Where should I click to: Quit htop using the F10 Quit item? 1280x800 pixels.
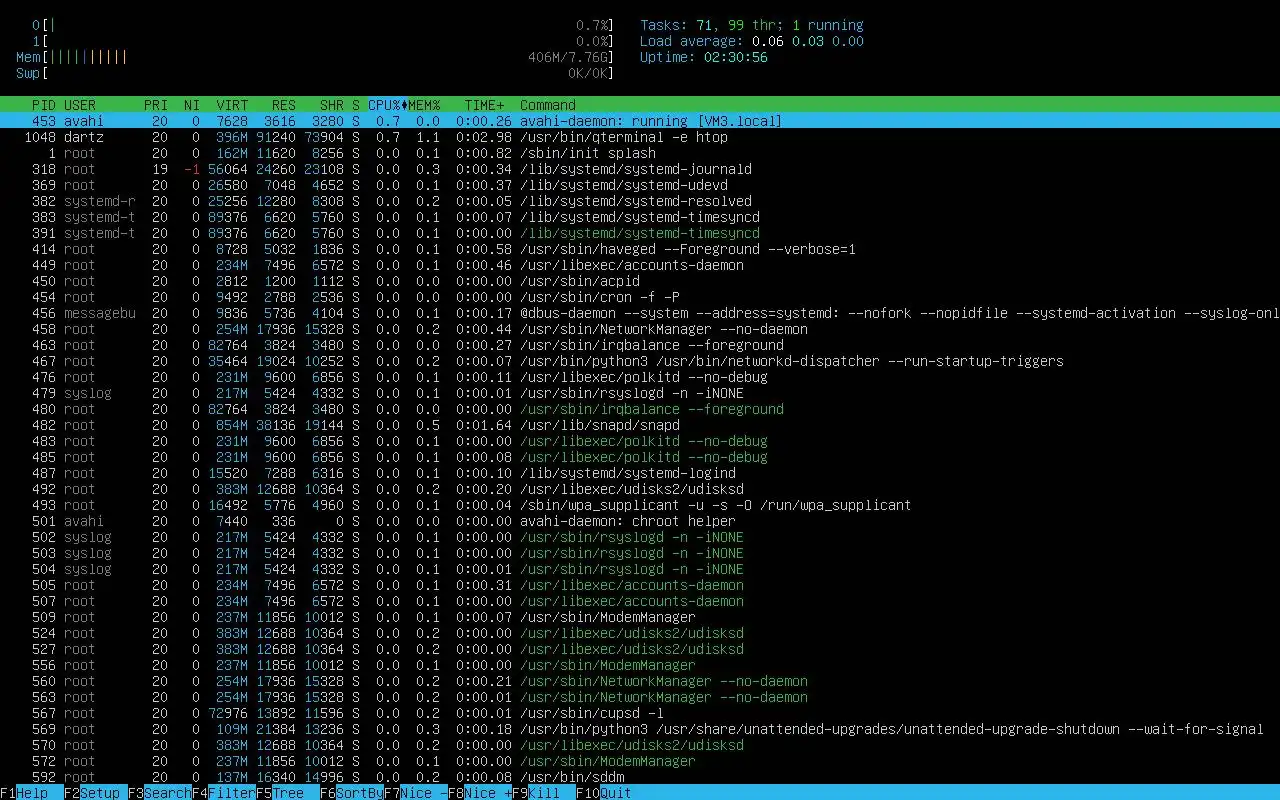click(x=604, y=793)
